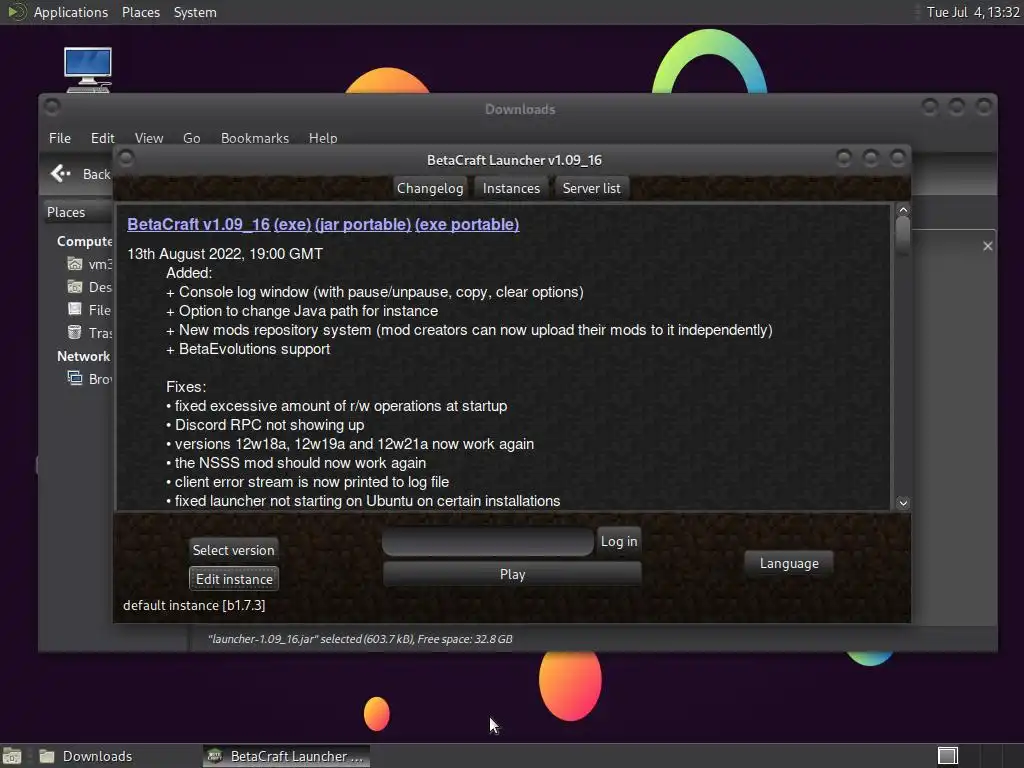The width and height of the screenshot is (1024, 768).
Task: Open the Server list tab
Action: coord(592,188)
